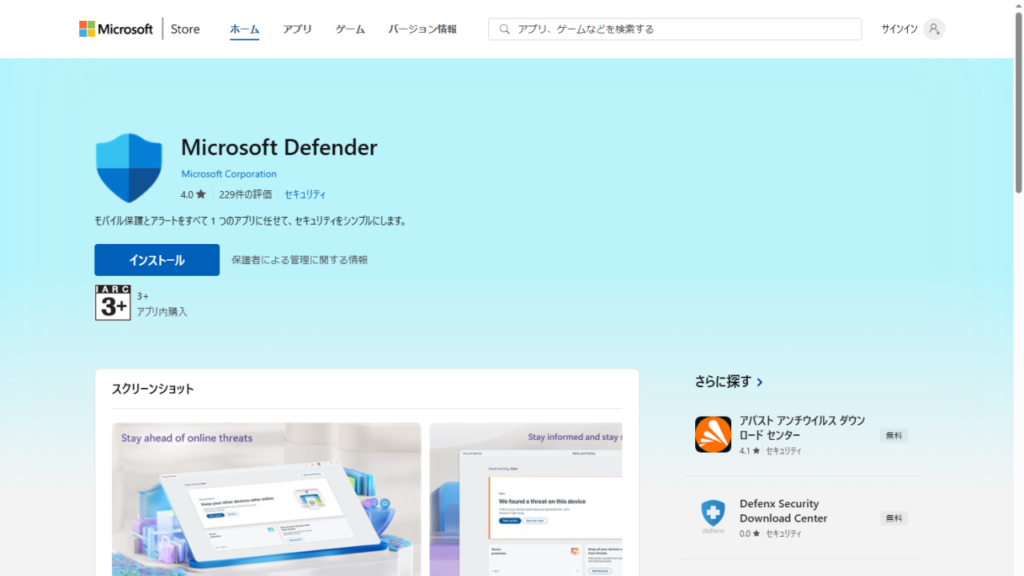Click the search magnifier icon
1024x576 pixels.
[504, 29]
